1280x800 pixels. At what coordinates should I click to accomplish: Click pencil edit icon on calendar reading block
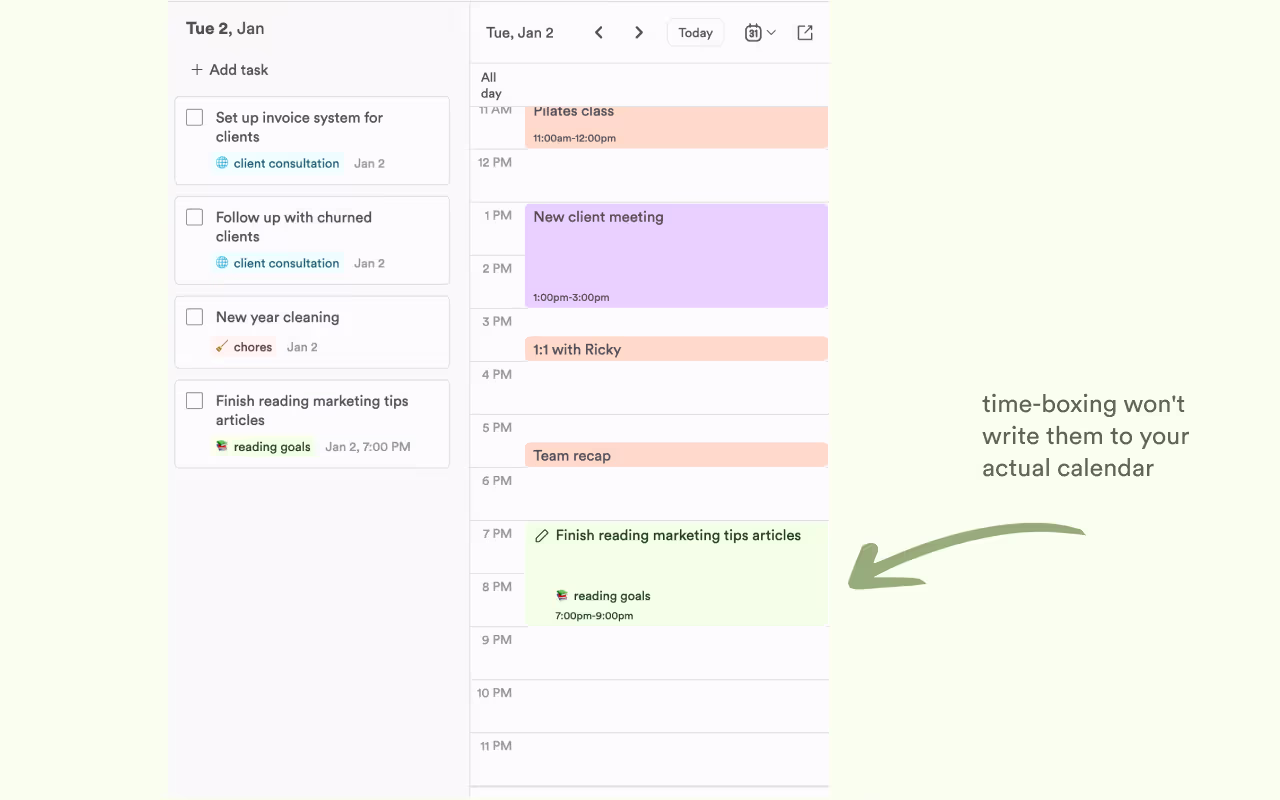coord(542,536)
